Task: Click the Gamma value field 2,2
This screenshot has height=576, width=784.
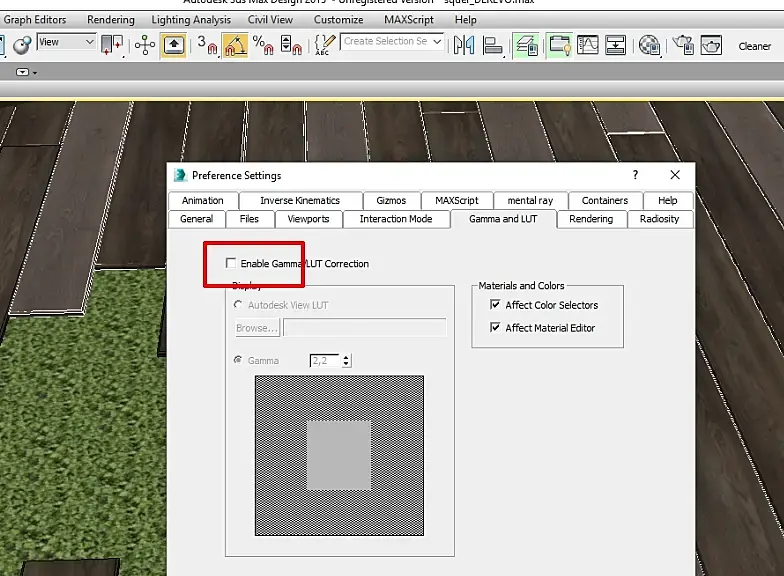Action: point(326,360)
